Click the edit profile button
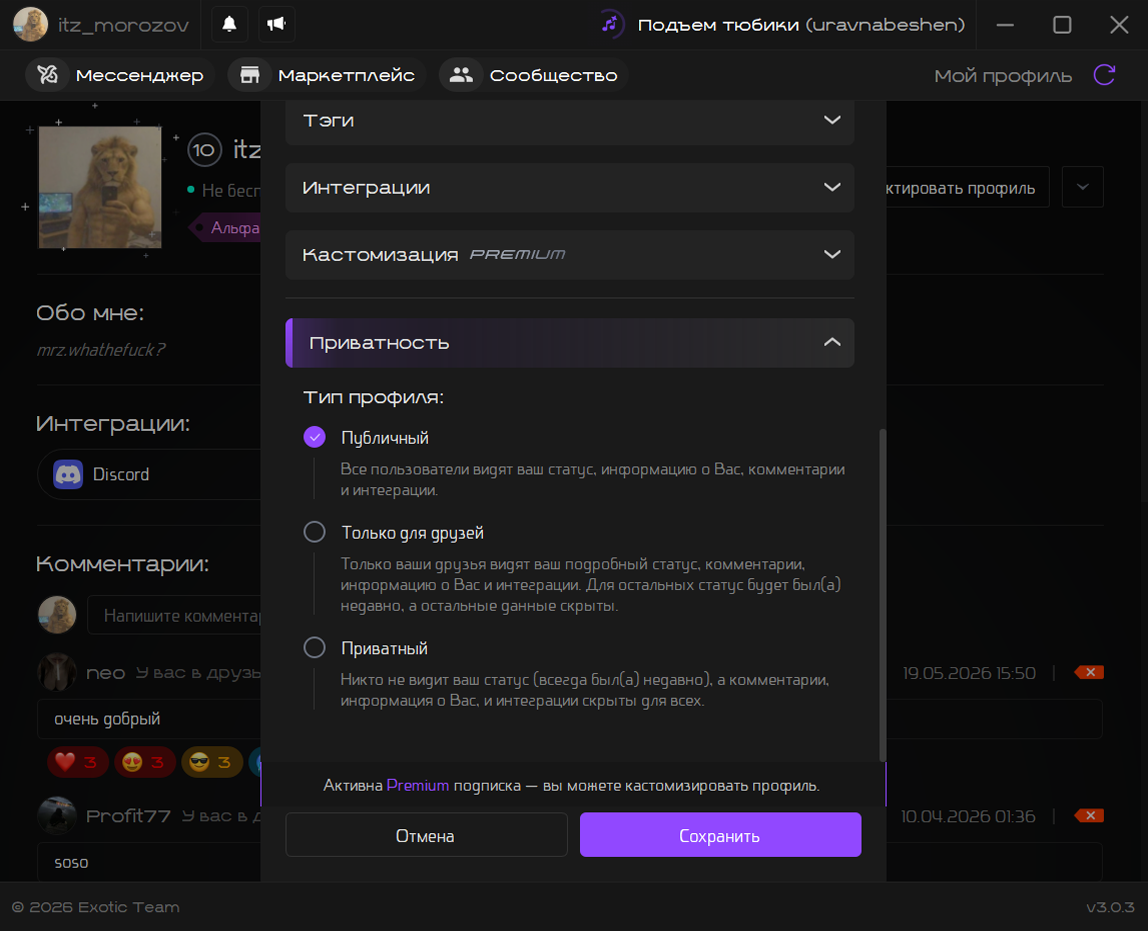The width and height of the screenshot is (1148, 931). 966,187
